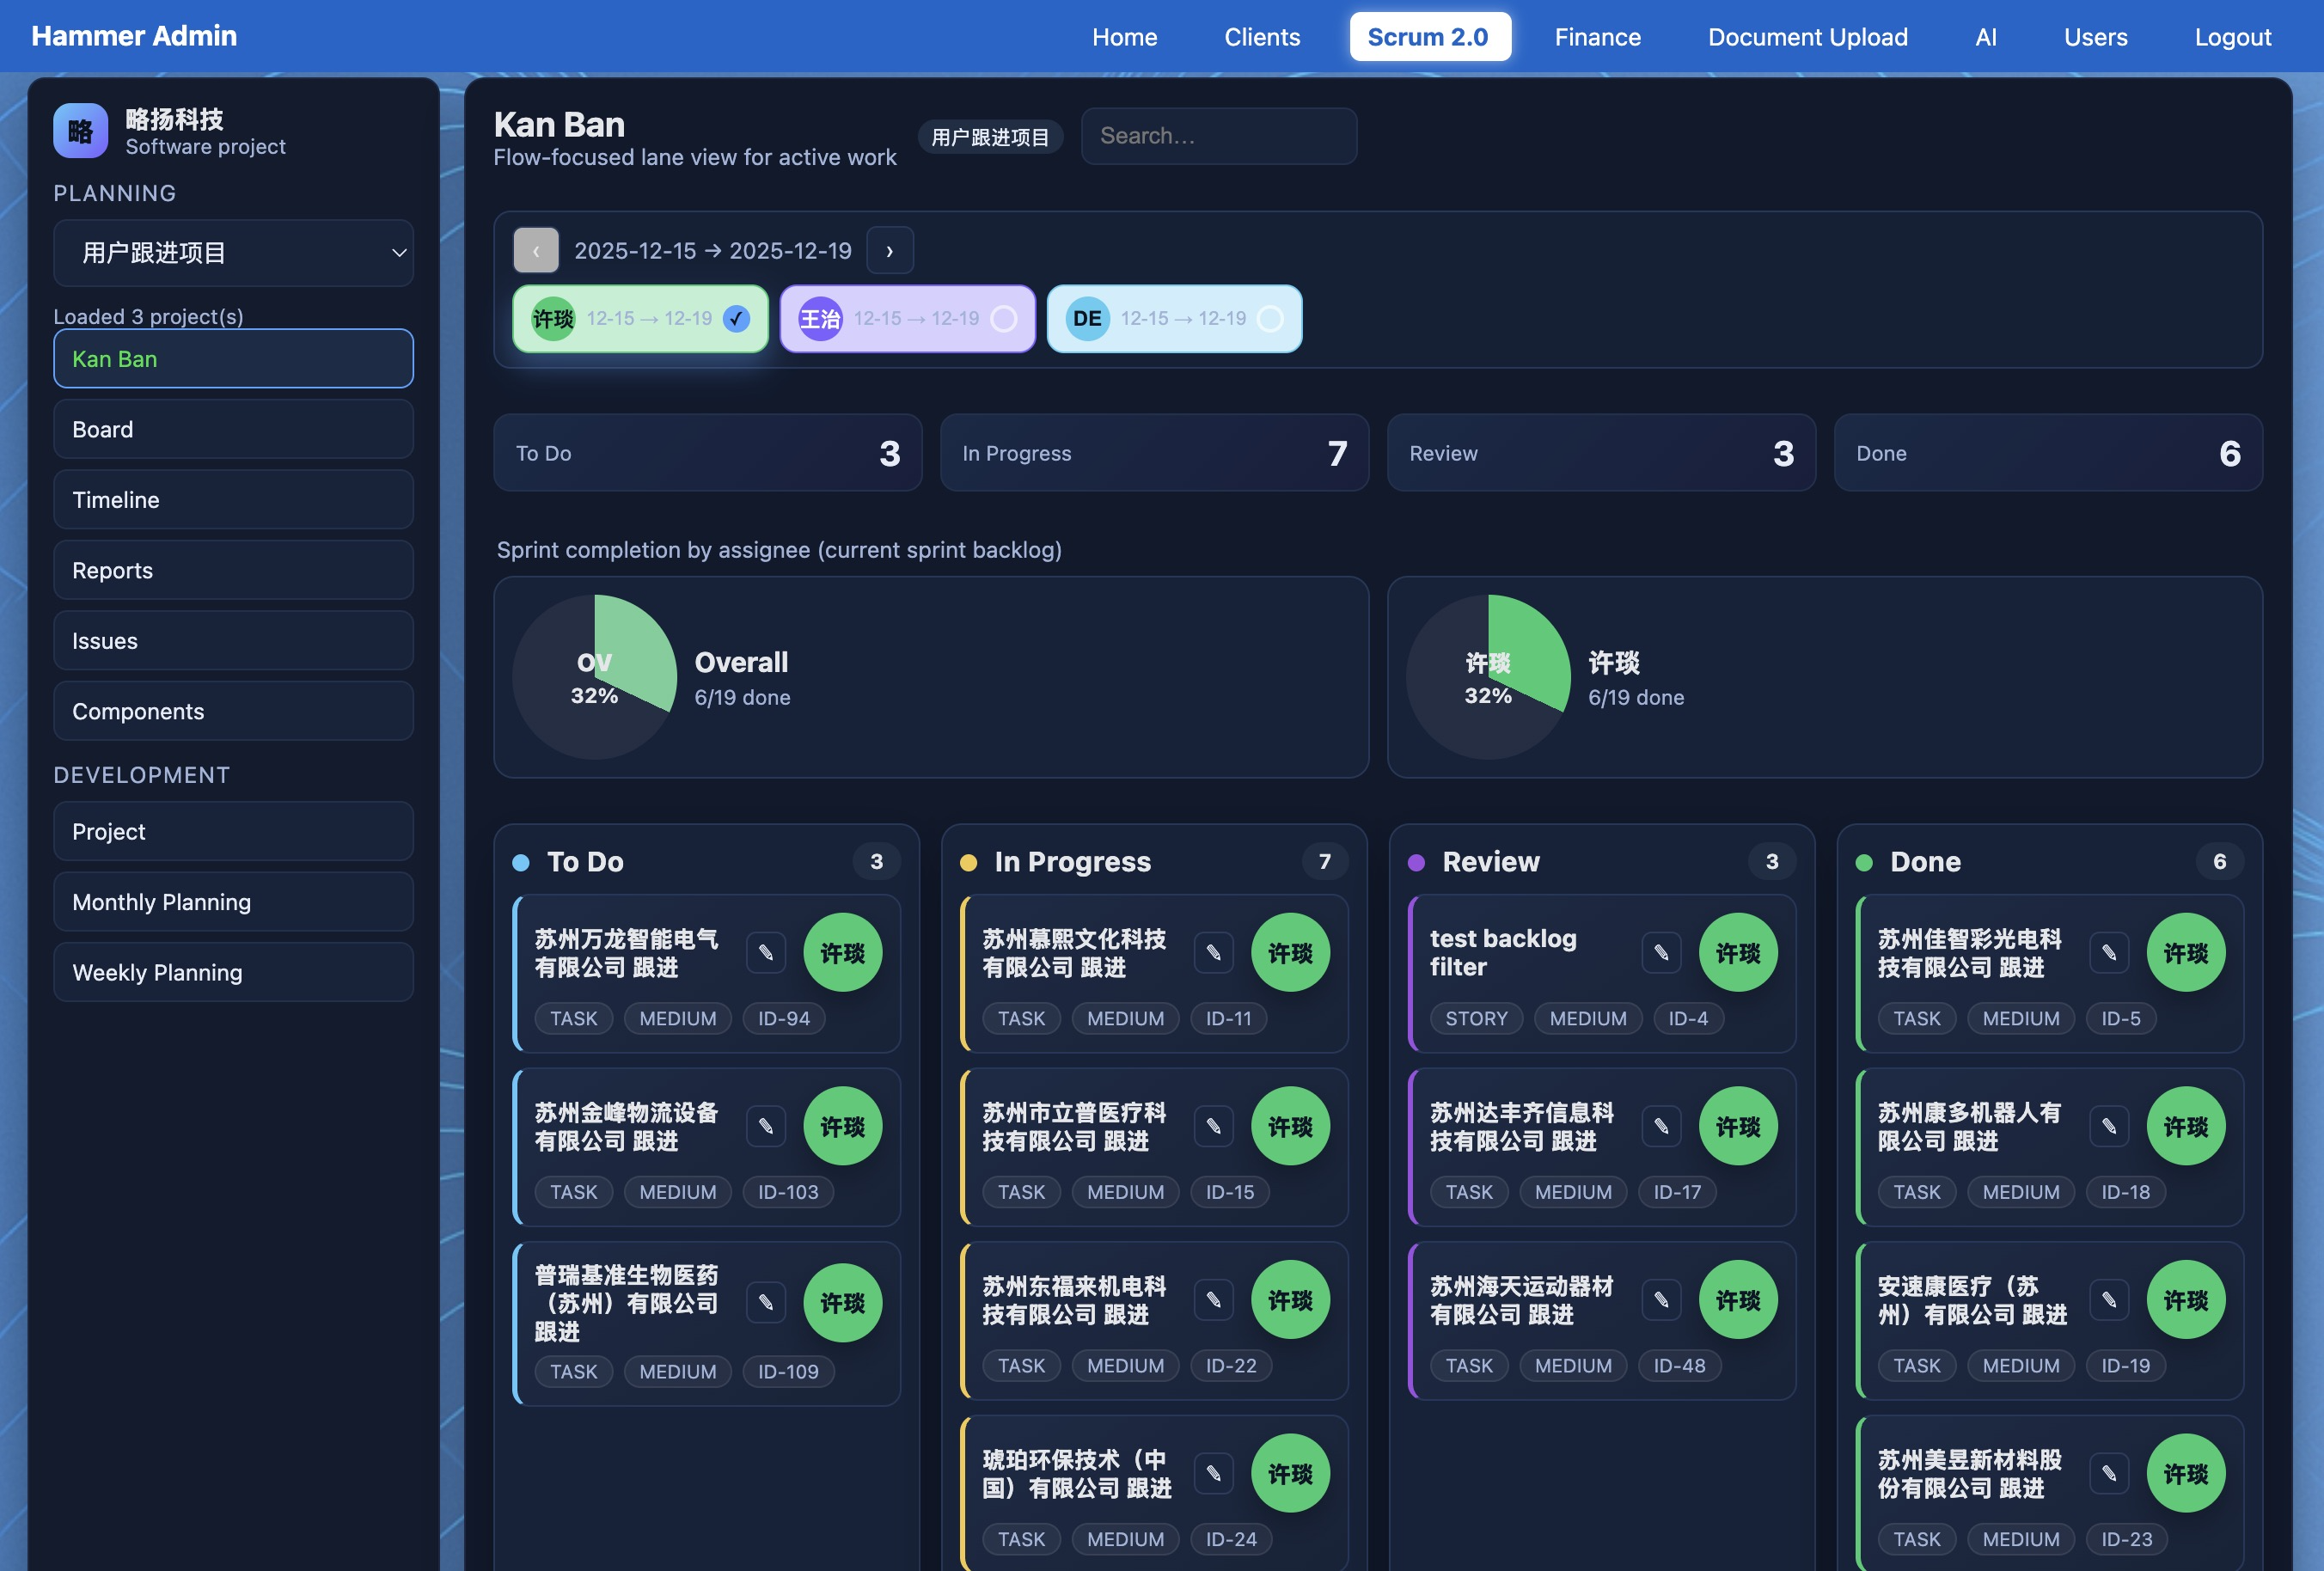2324x1571 pixels.
Task: Open Components in sidebar
Action: pos(234,711)
